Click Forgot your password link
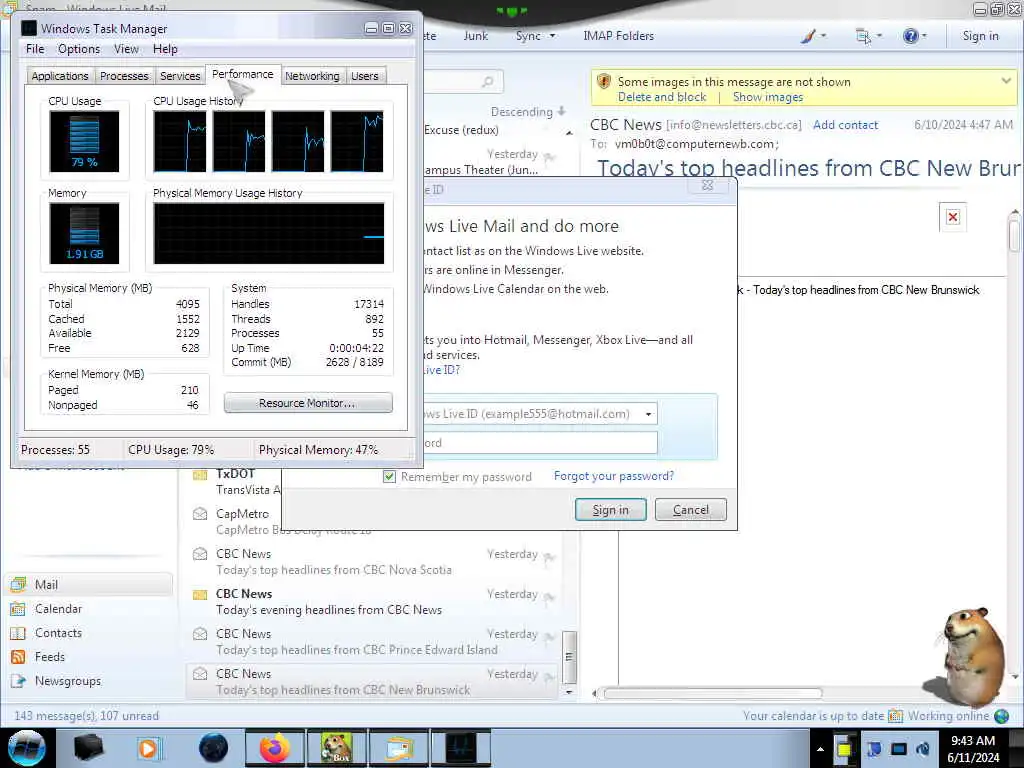The height and width of the screenshot is (768, 1024). [x=614, y=476]
